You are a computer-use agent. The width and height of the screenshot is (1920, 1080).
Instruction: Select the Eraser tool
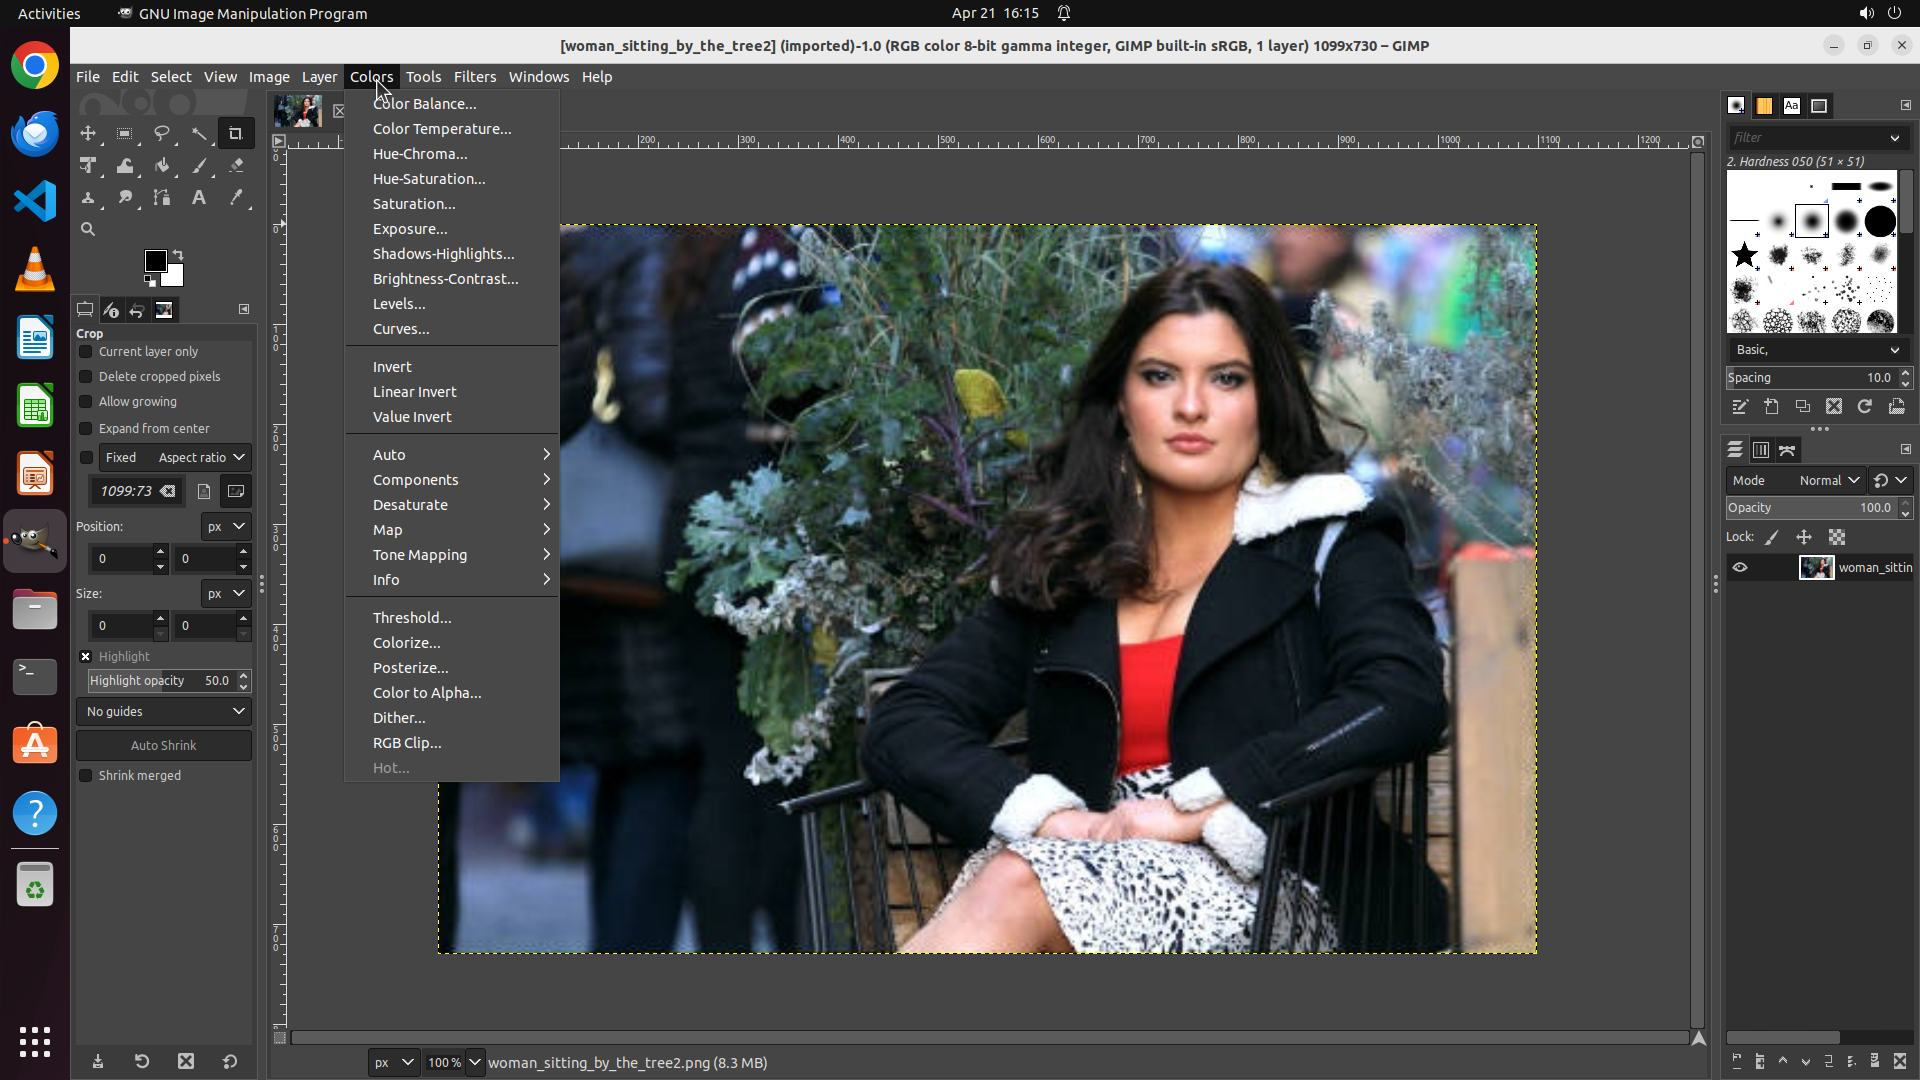[236, 166]
